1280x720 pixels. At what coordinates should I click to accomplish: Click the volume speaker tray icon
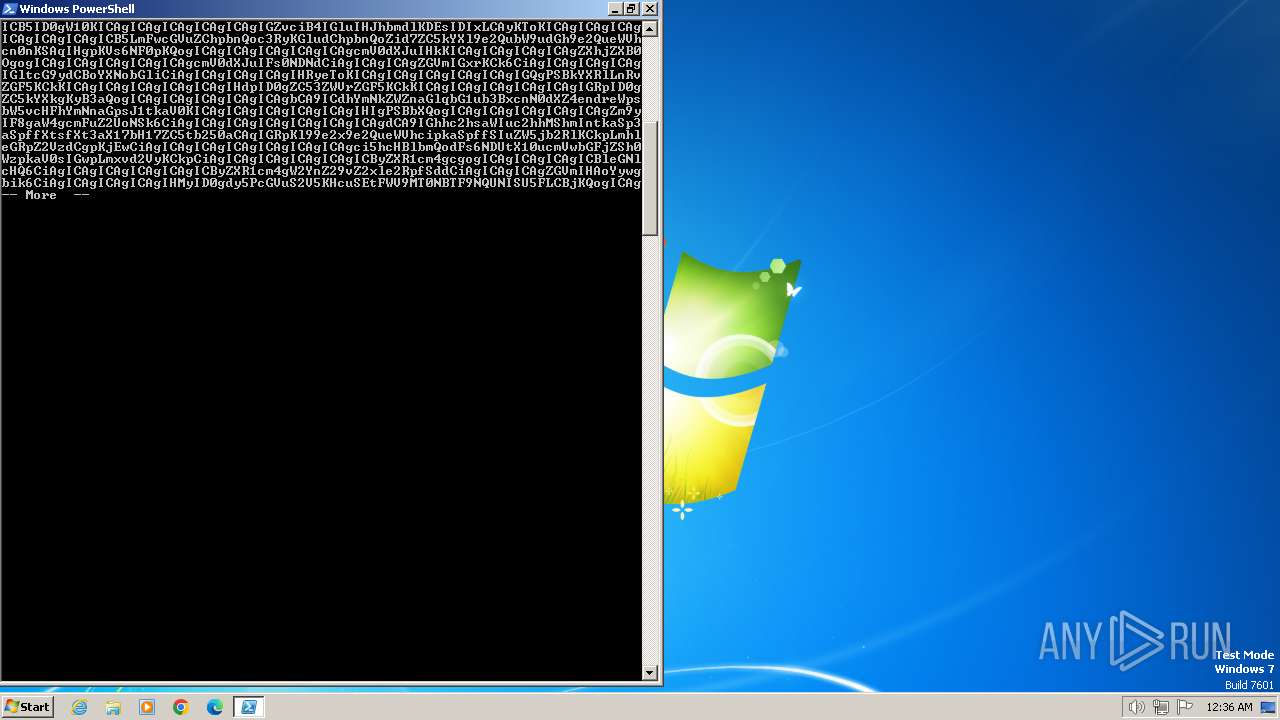click(1136, 707)
